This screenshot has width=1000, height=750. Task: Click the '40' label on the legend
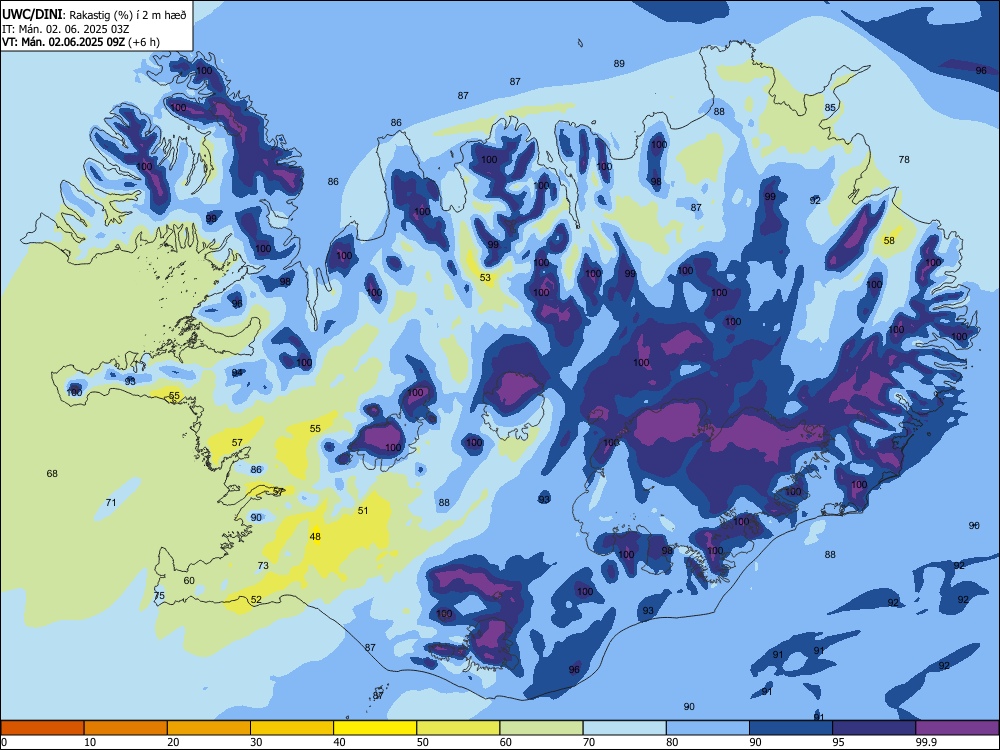coord(339,742)
